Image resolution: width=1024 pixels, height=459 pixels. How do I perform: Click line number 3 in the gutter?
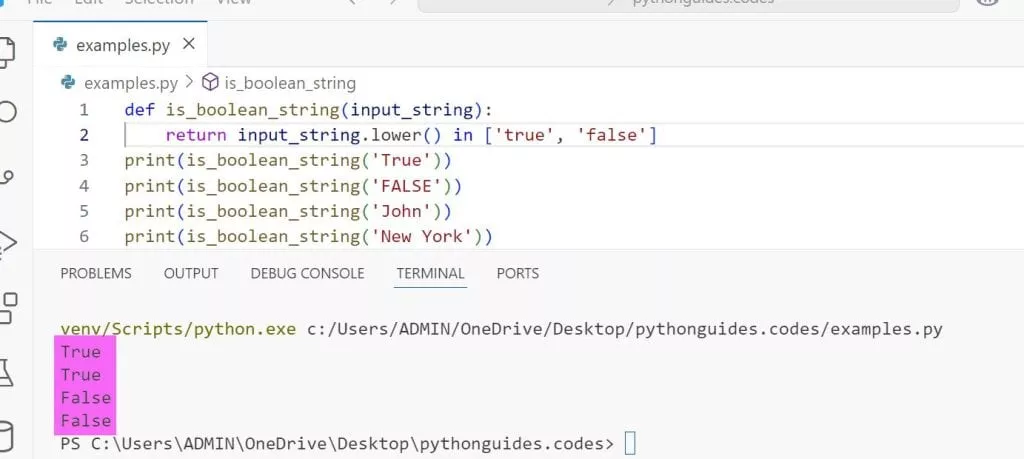click(84, 160)
